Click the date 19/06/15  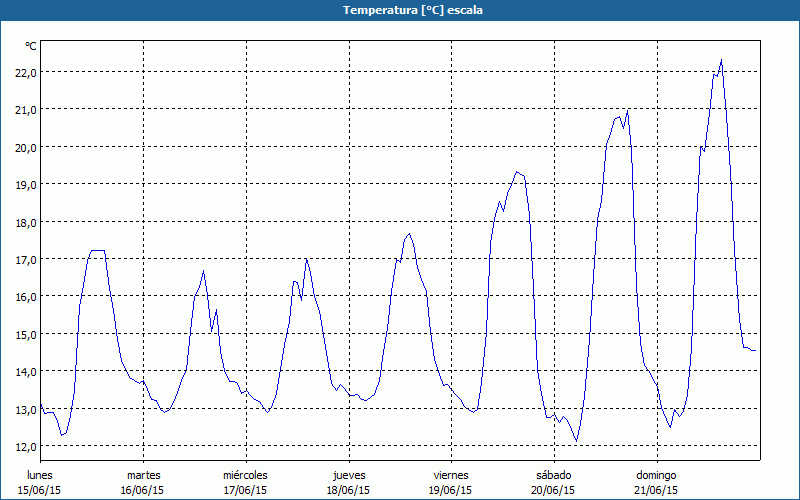pos(451,490)
